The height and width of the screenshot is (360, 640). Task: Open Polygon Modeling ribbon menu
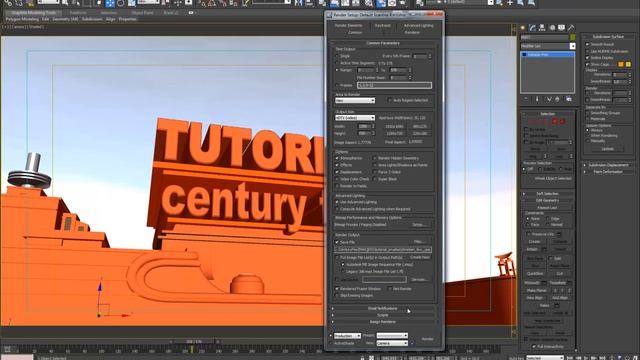click(x=22, y=19)
